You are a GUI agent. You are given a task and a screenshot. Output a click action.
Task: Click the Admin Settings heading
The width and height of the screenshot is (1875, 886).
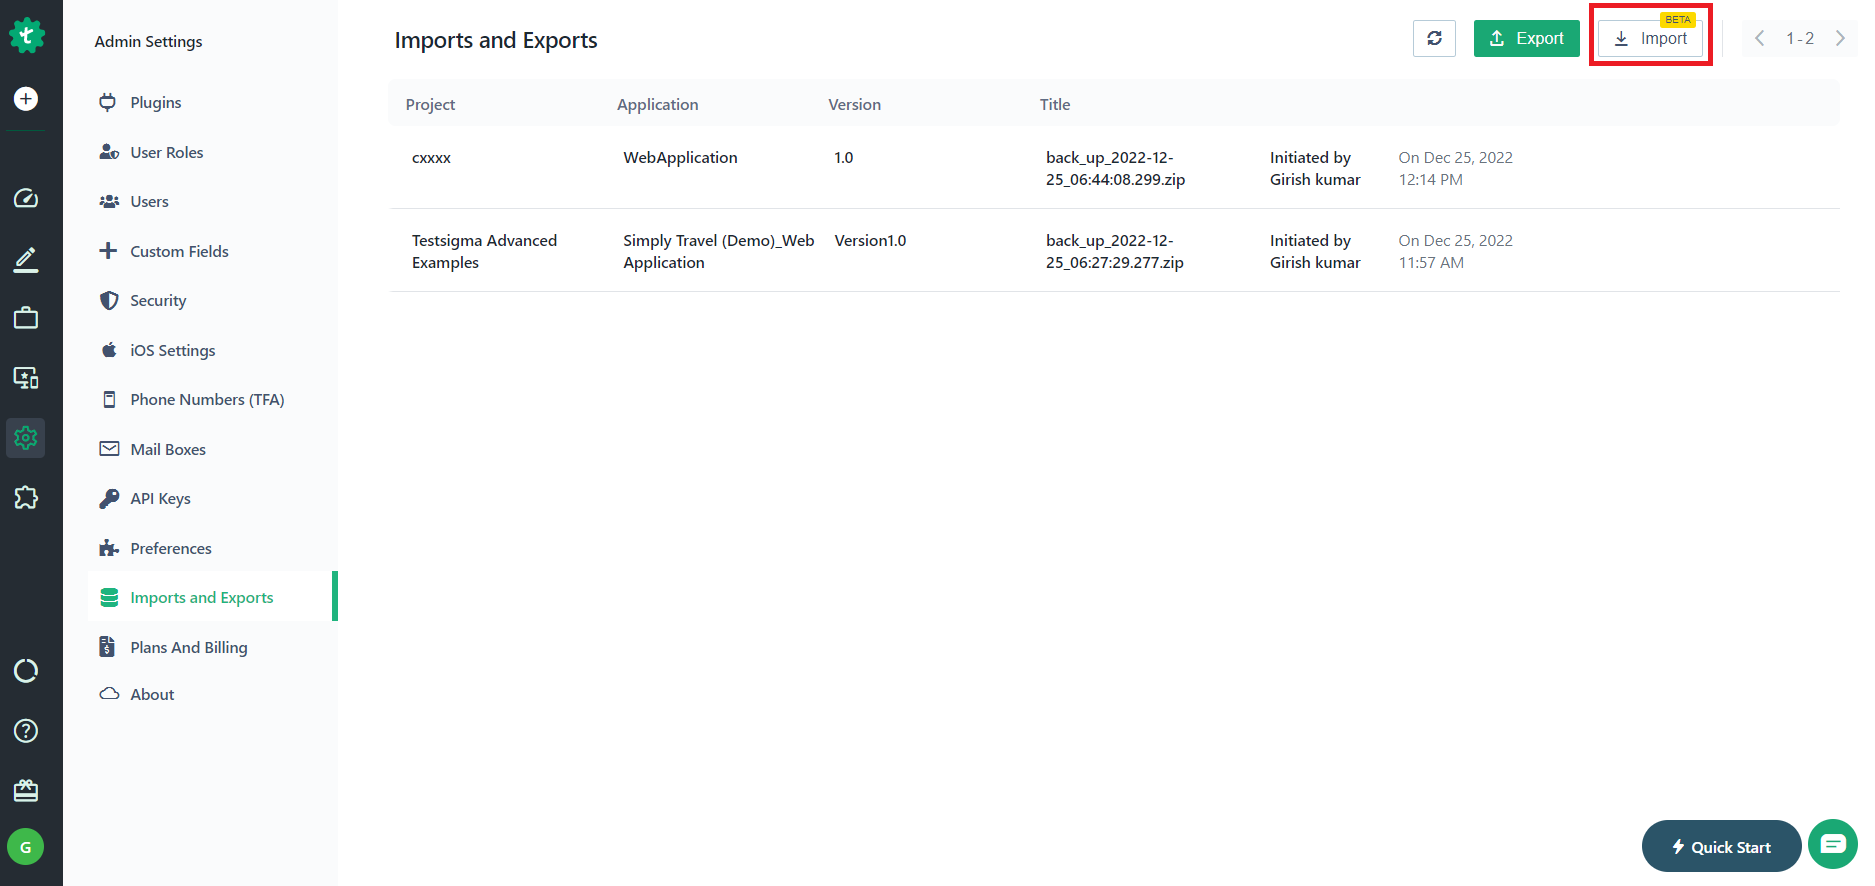tap(148, 41)
